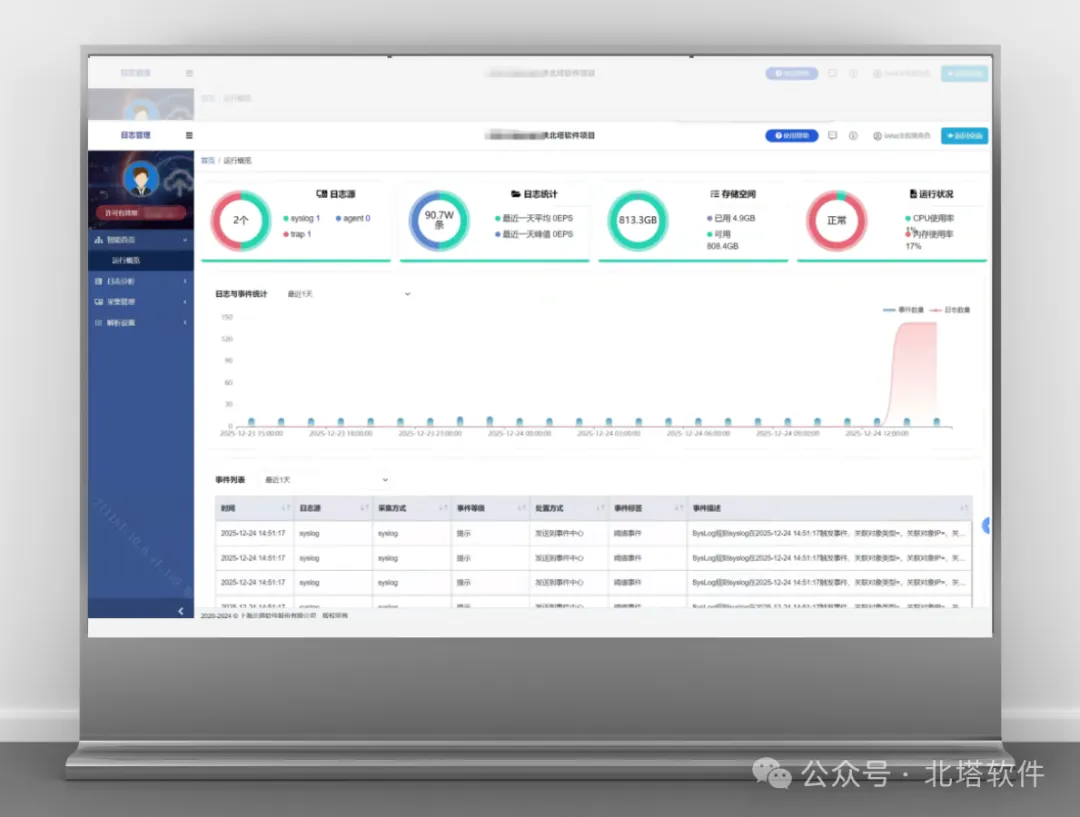Open the 事件列表 time range dropdown
The width and height of the screenshot is (1080, 817).
[326, 480]
